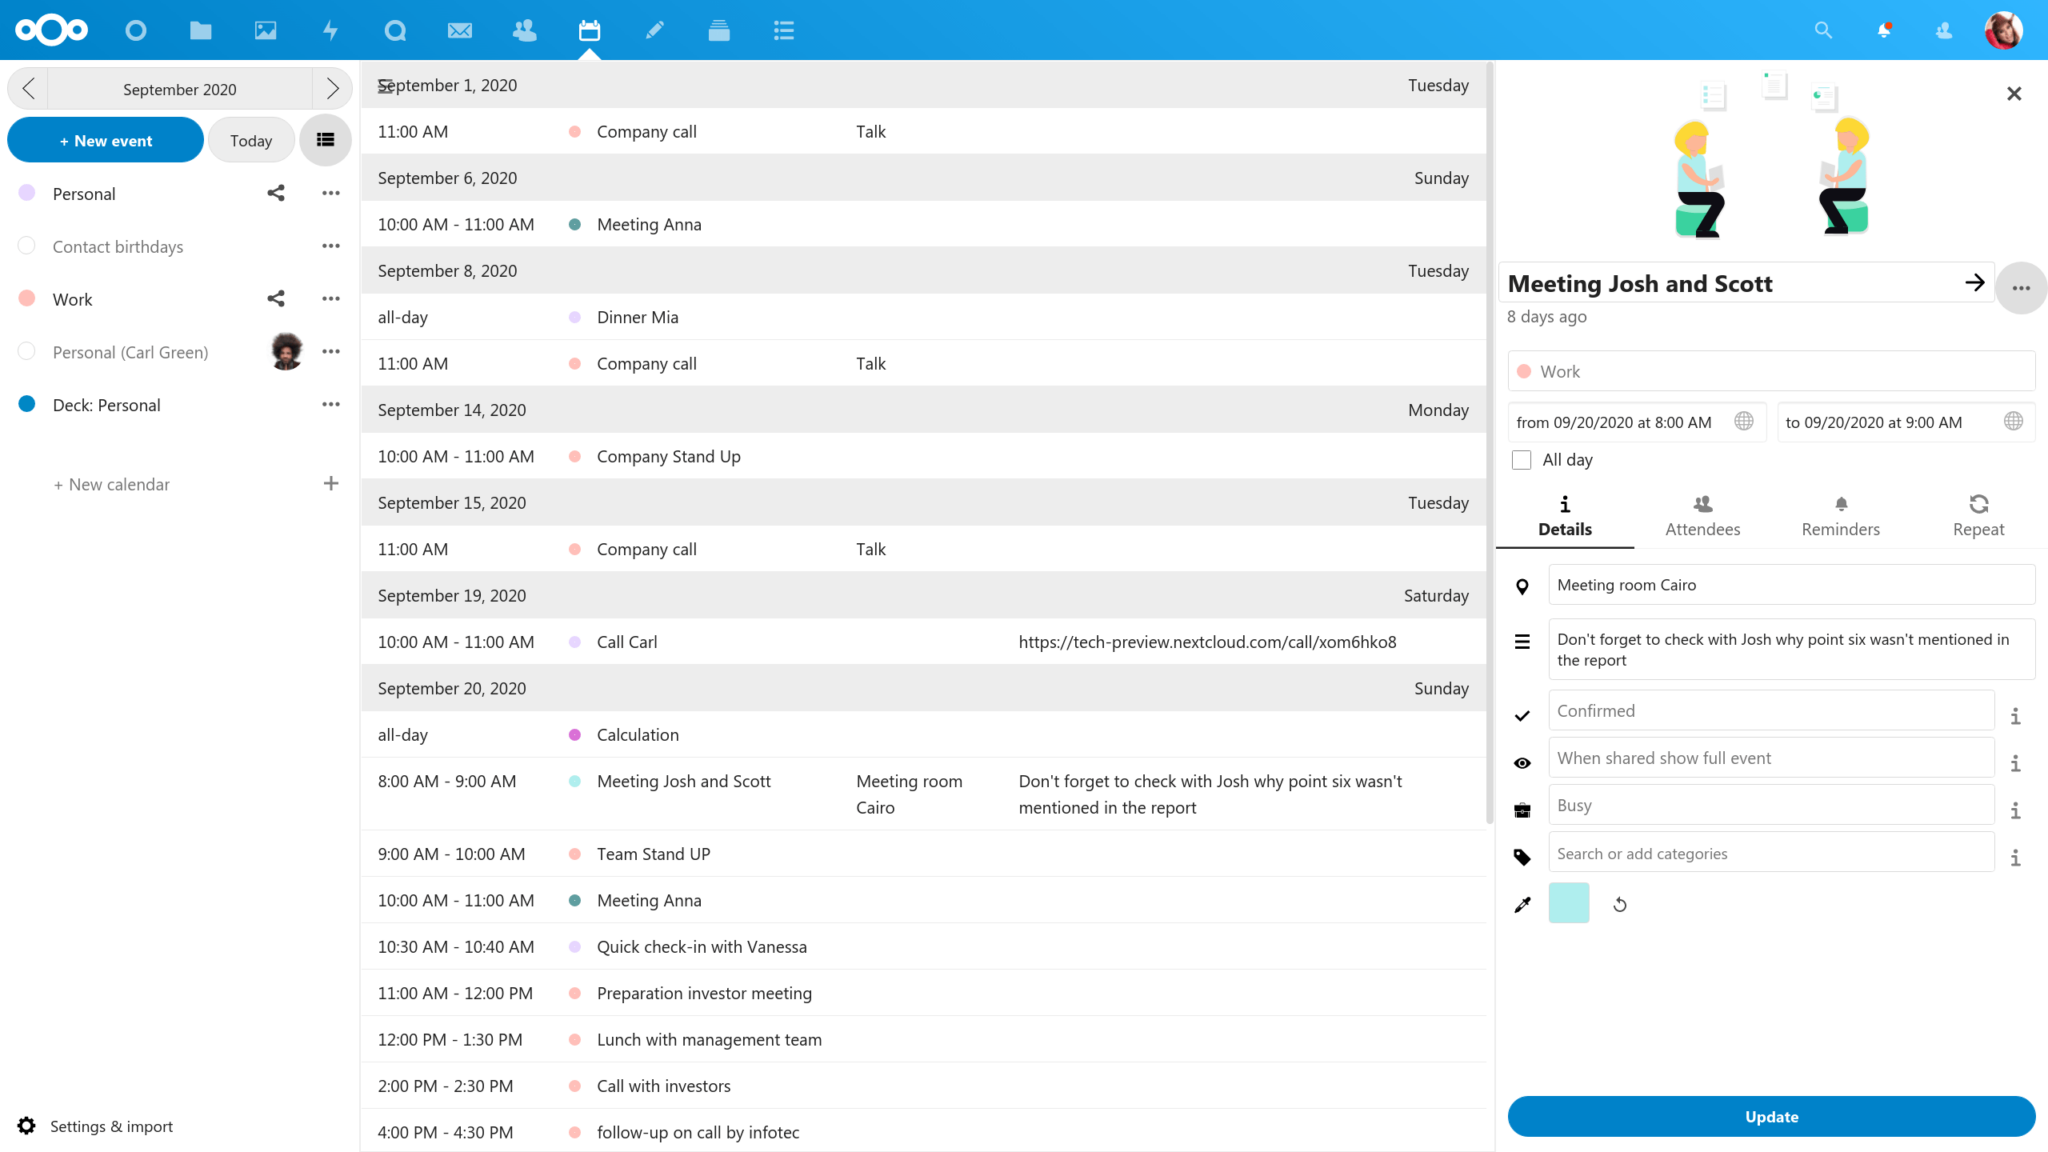Enable the All day checkbox for the event
The height and width of the screenshot is (1152, 2048).
(1521, 459)
